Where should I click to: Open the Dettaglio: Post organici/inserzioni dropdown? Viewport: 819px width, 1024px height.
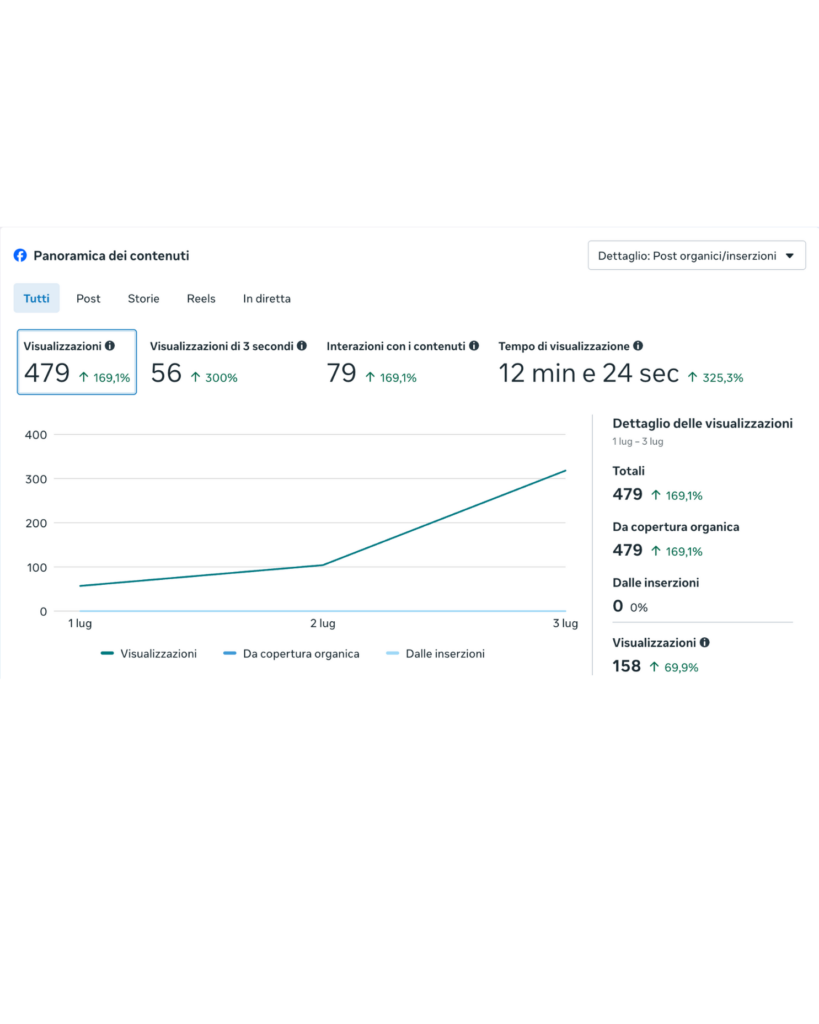[696, 255]
